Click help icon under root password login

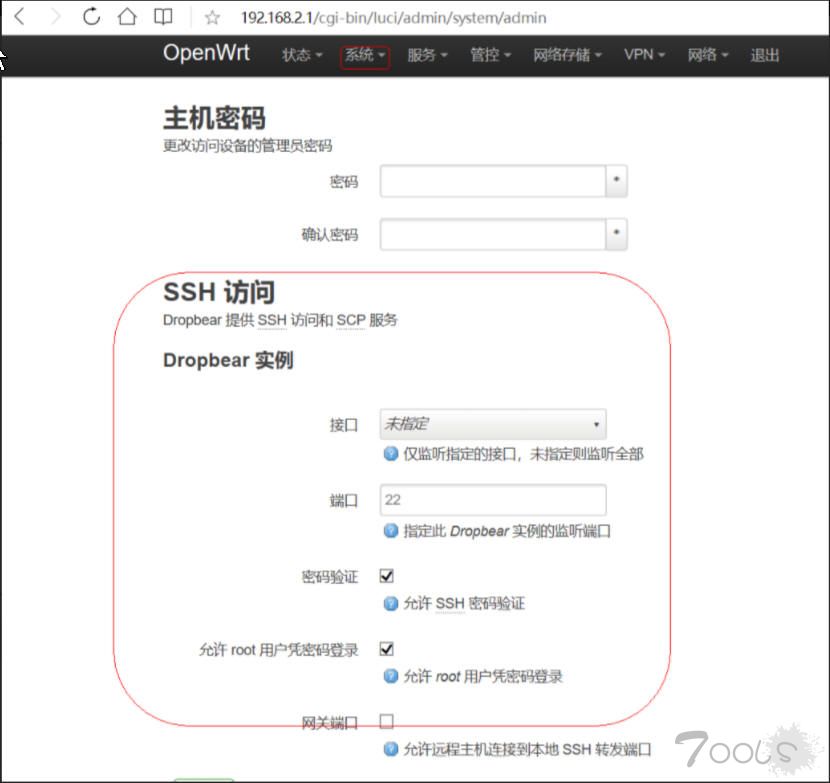point(391,676)
